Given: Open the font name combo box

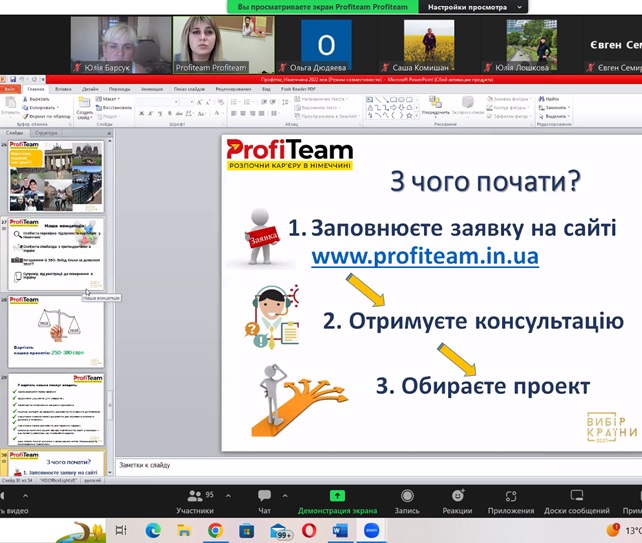Looking at the screenshot, I should pyautogui.click(x=158, y=102).
